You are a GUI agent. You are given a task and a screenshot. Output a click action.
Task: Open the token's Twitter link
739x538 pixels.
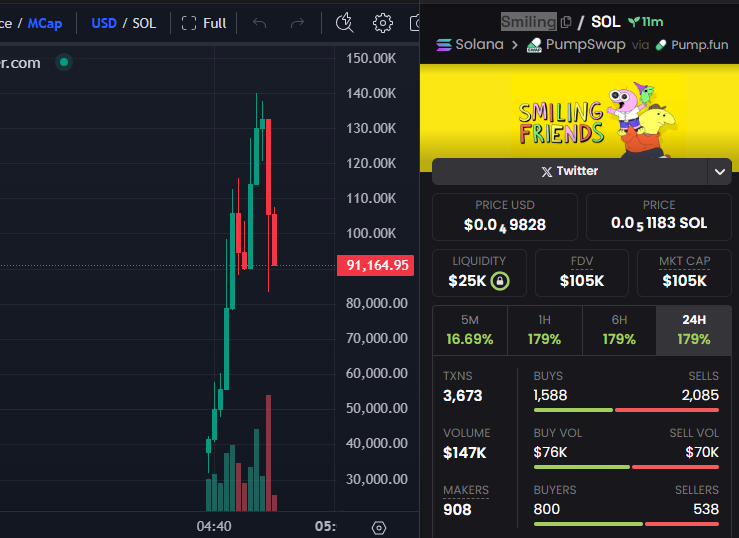(569, 171)
